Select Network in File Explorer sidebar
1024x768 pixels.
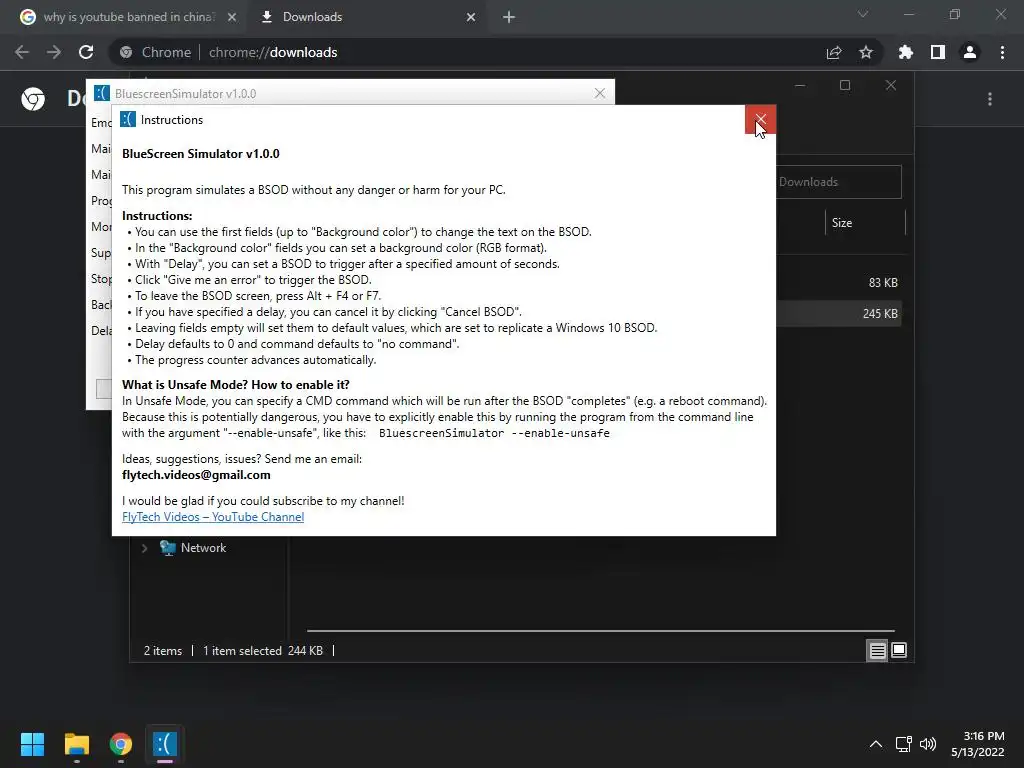click(x=193, y=548)
